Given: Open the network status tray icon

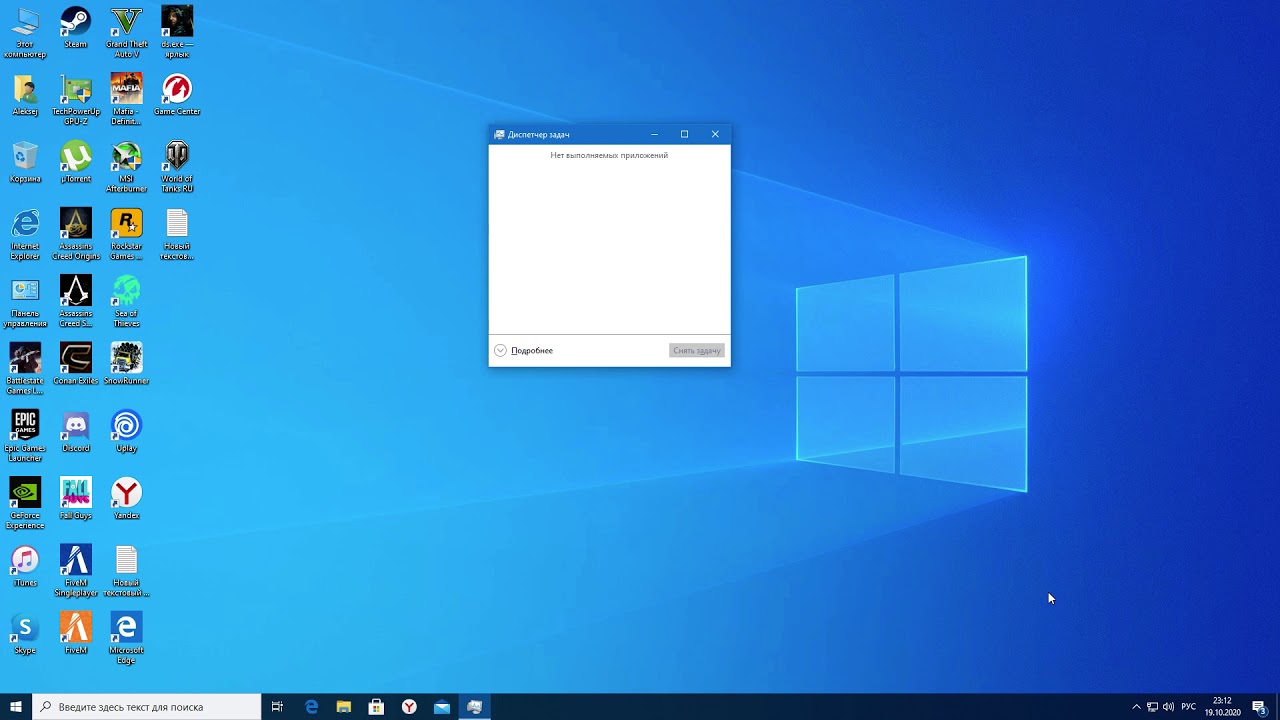Looking at the screenshot, I should tap(1152, 707).
